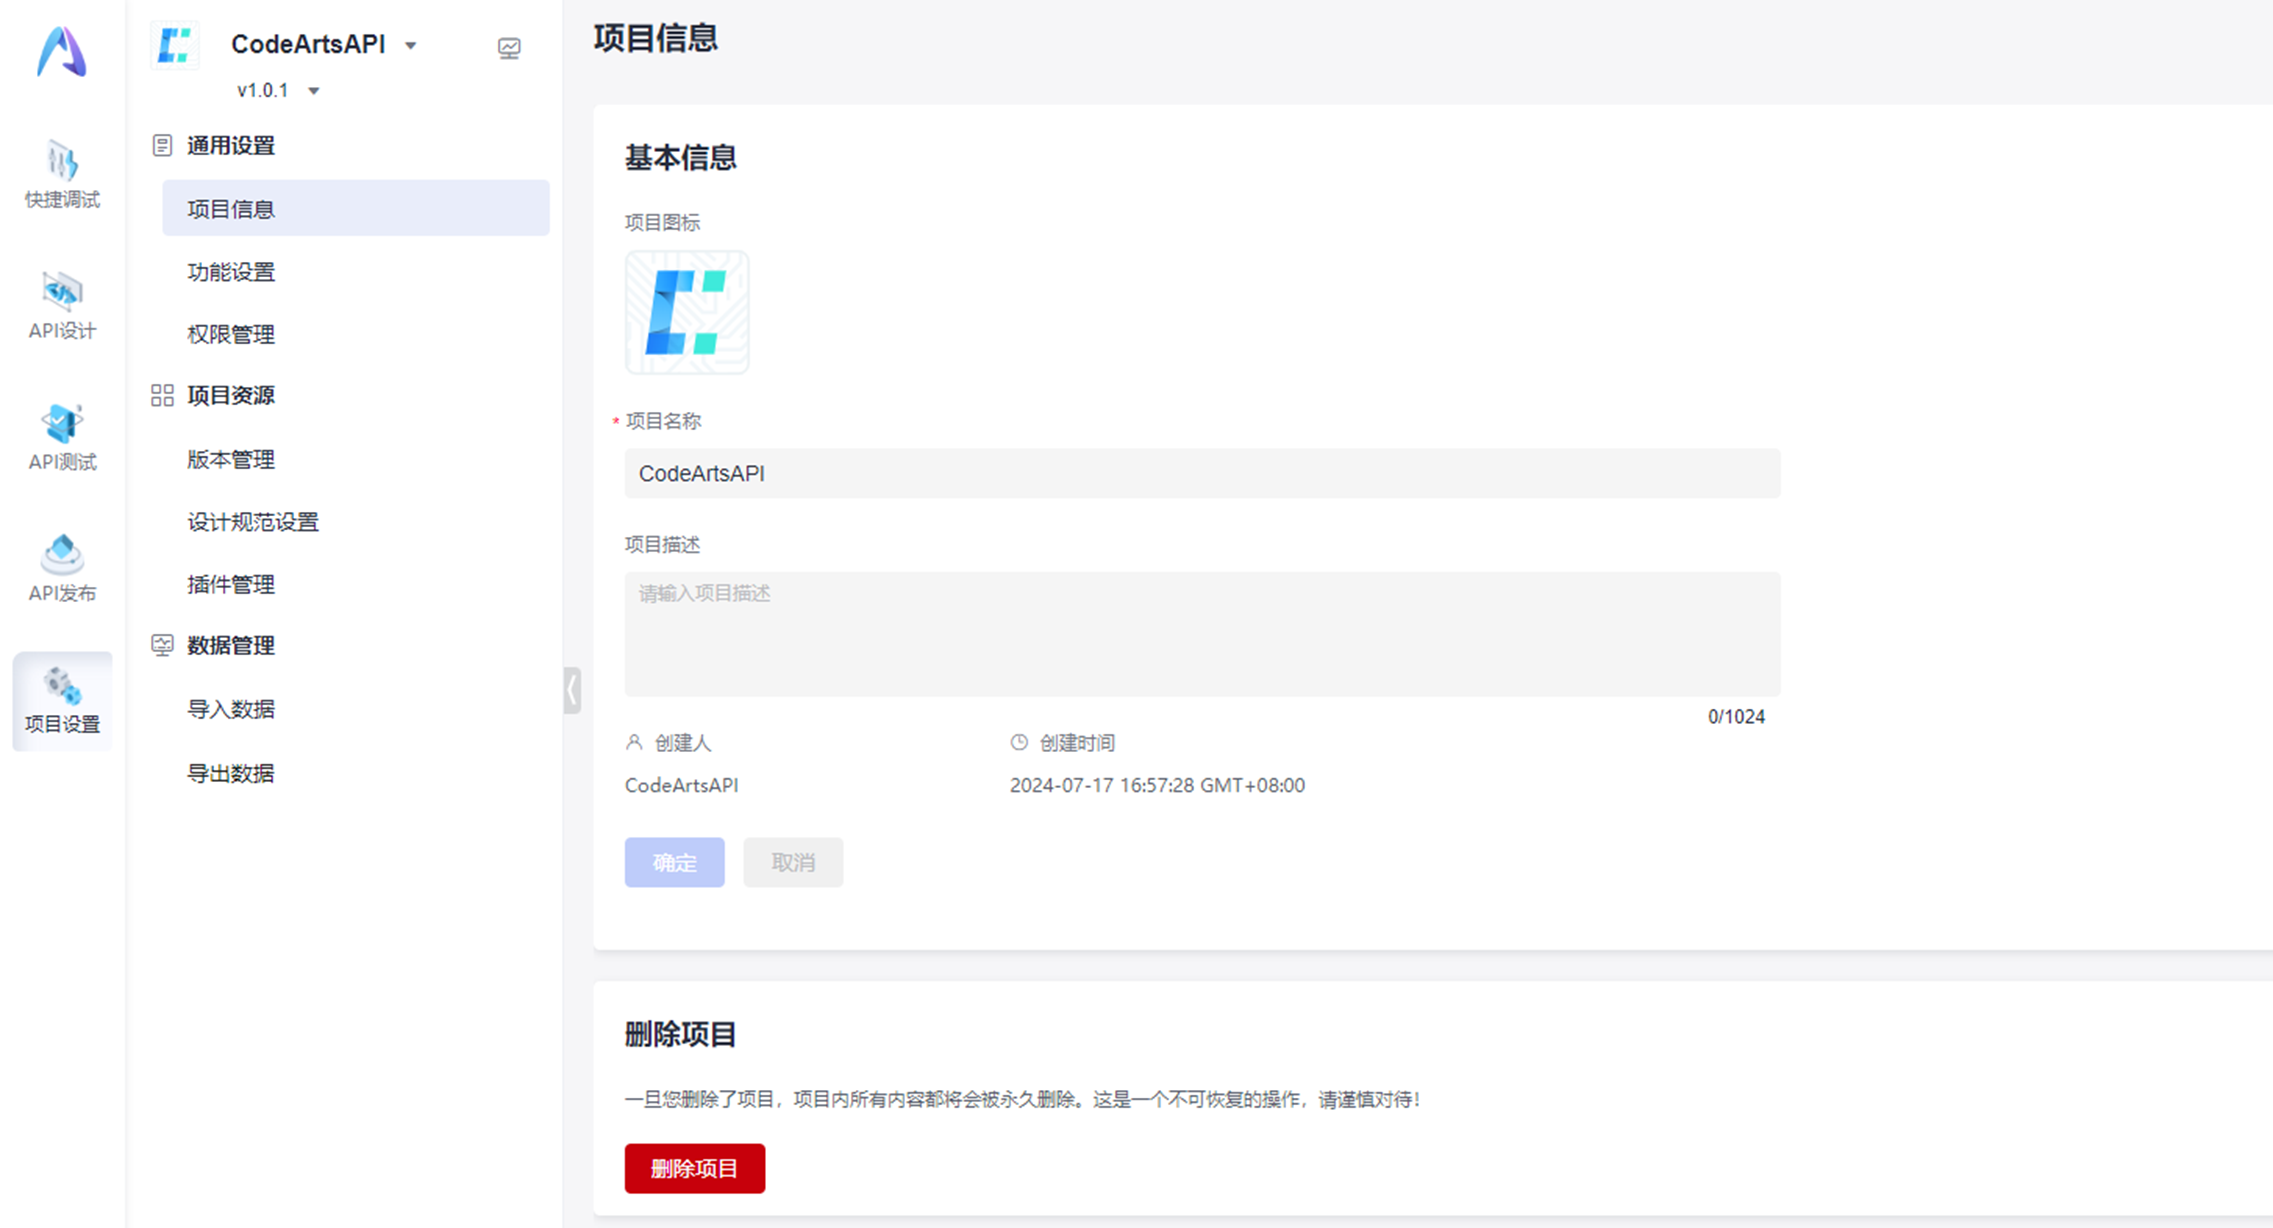Expand the CodeArtsAPI project dropdown arrow

pyautogui.click(x=411, y=46)
